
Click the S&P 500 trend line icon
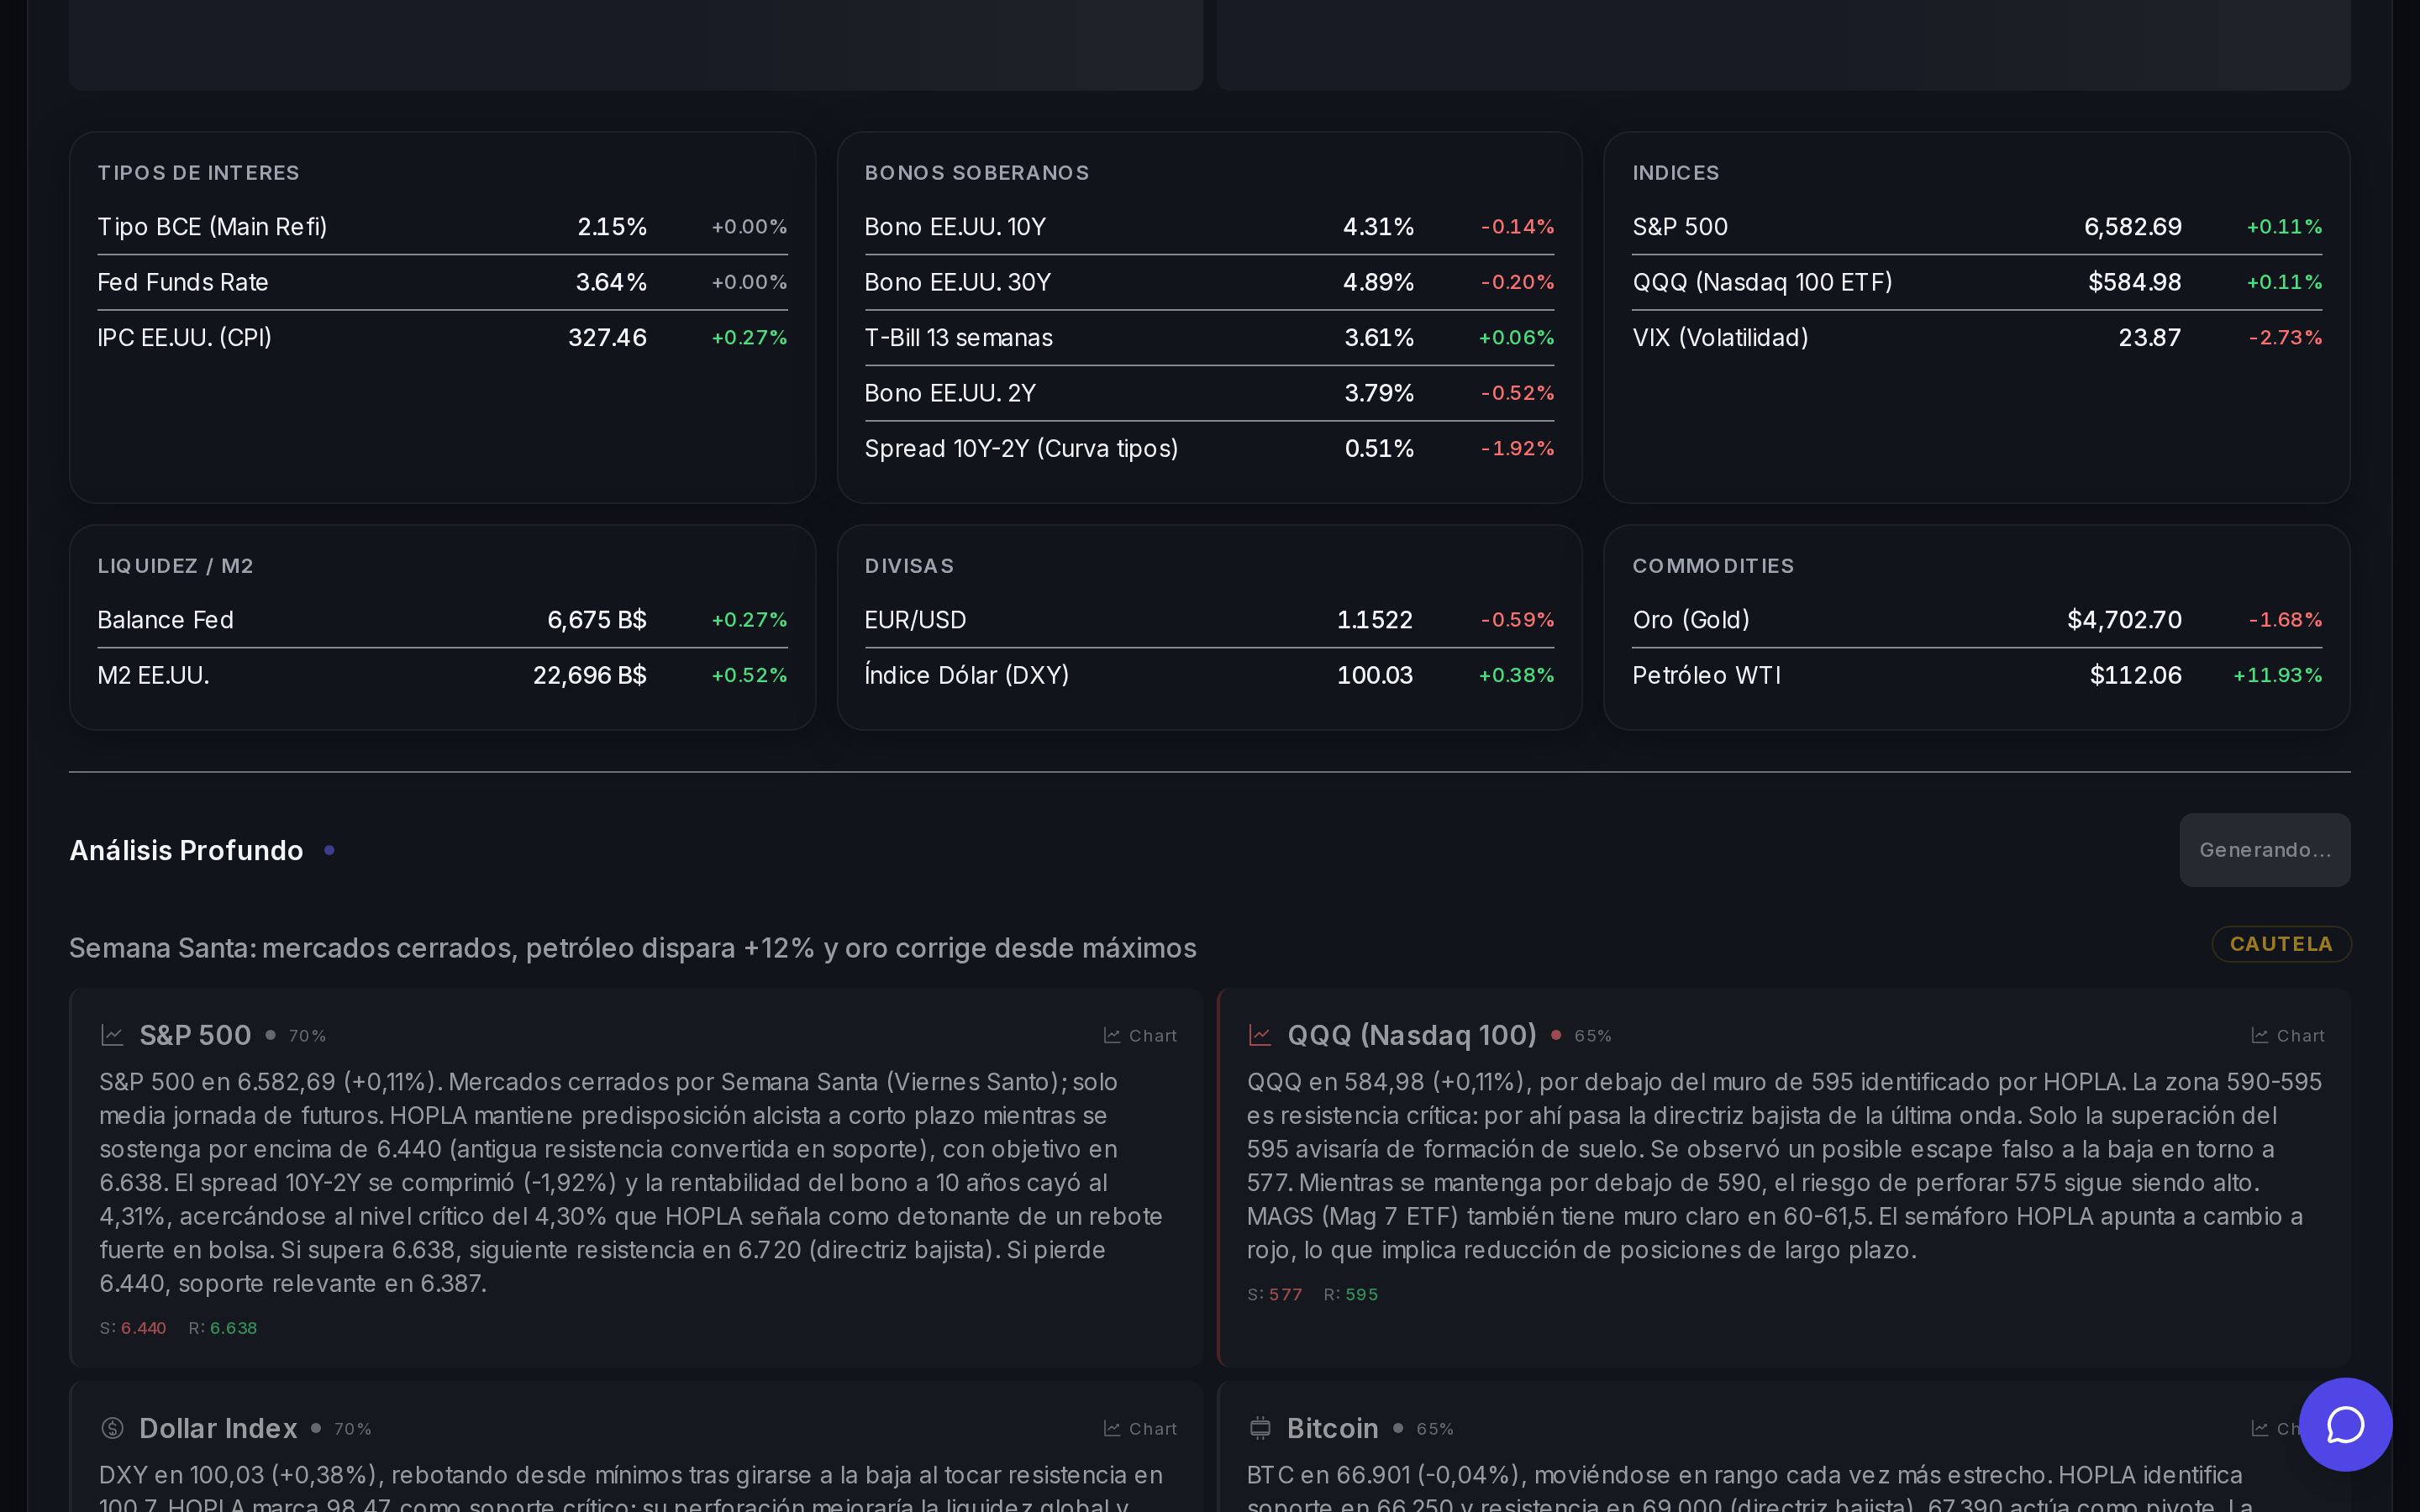(x=112, y=1036)
